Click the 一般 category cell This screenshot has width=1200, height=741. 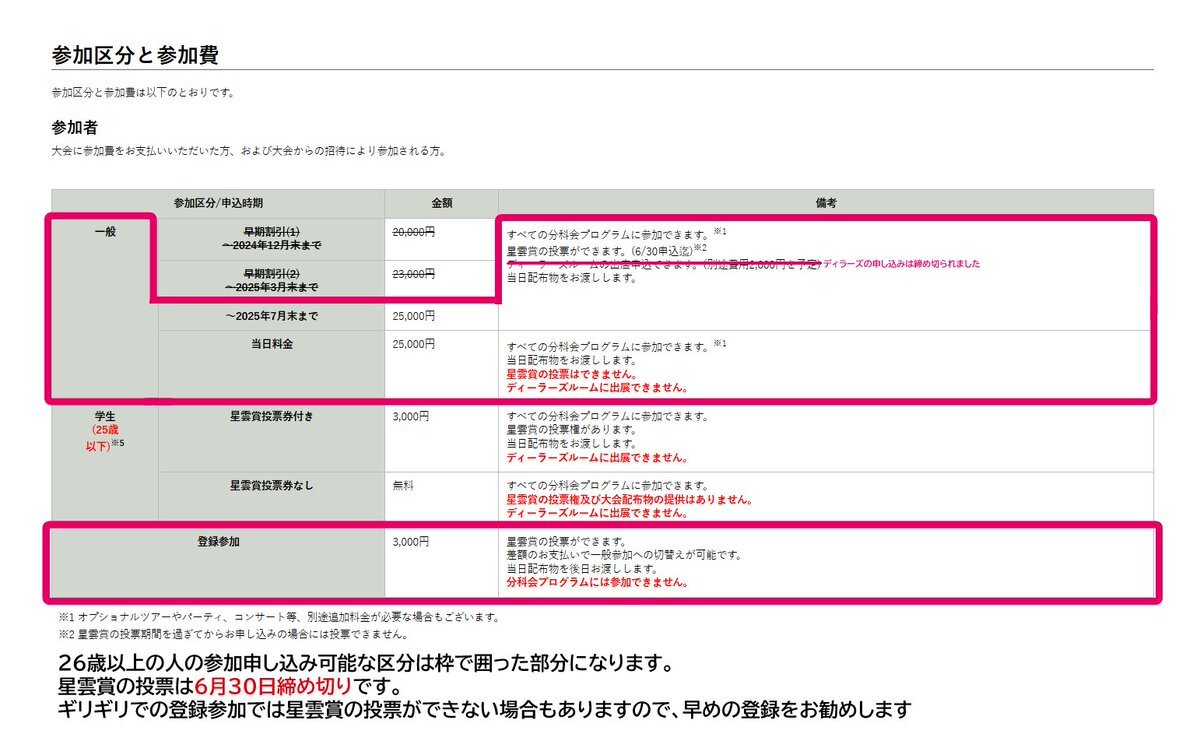(105, 232)
